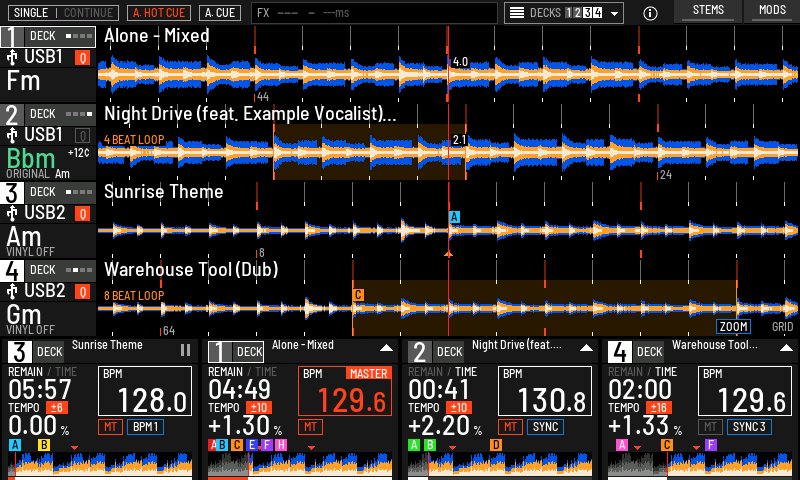Jump to orange hot cue C in Alone - Mixed panel
800x480 pixels.
click(237, 445)
